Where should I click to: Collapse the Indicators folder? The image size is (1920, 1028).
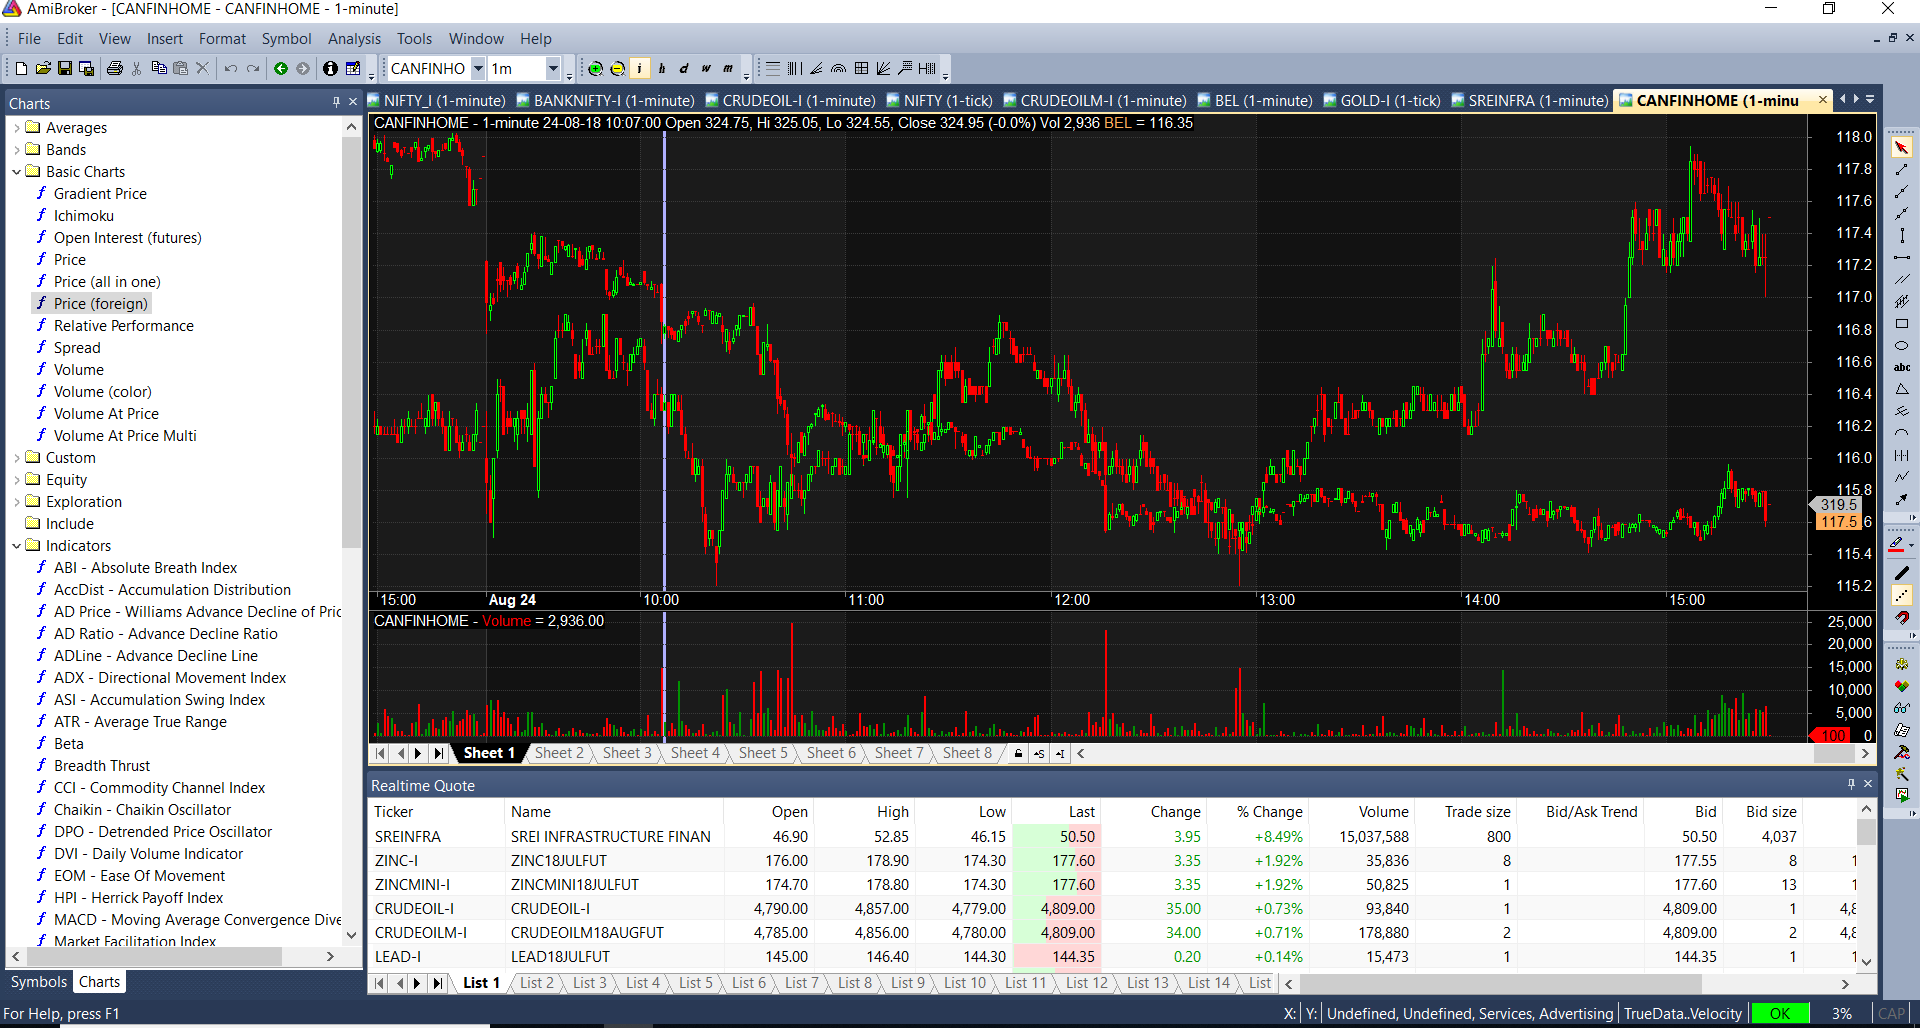[x=17, y=546]
